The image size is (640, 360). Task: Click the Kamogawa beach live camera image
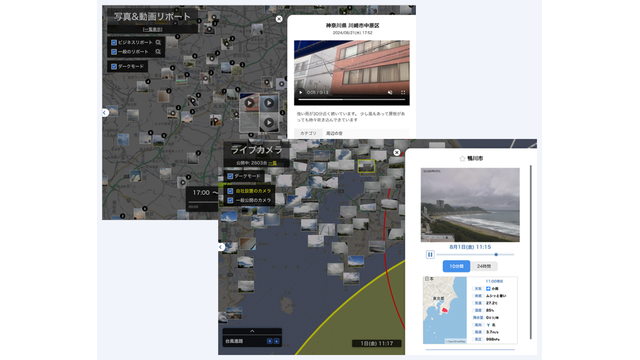tap(470, 204)
